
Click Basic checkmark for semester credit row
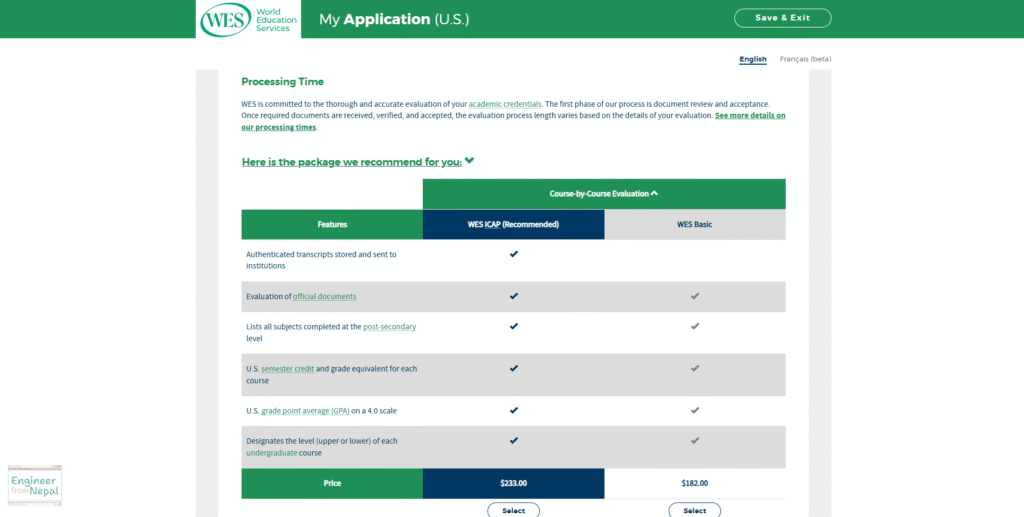pos(695,368)
